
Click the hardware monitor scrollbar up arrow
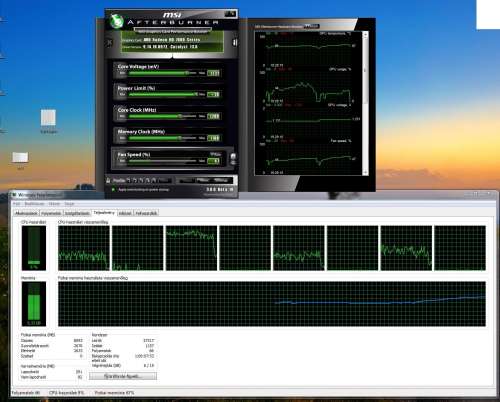(x=365, y=34)
